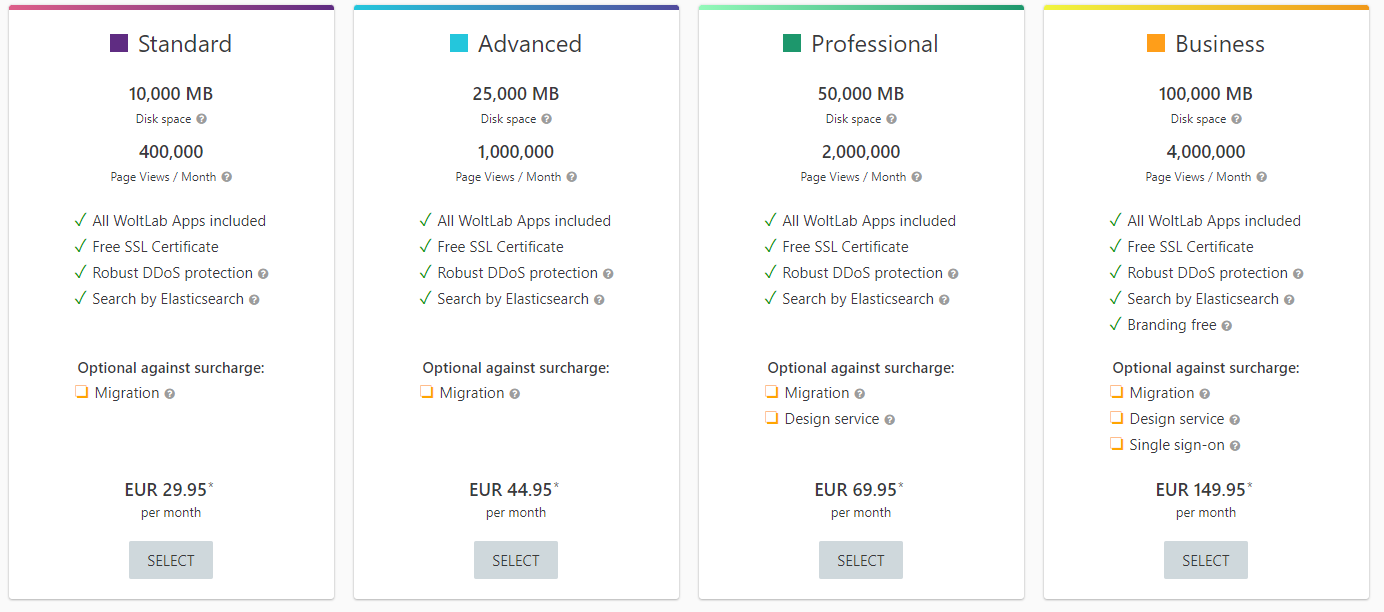Click help icon beside Standard Disk space
Screen dimensions: 1384x612
[x=202, y=119]
